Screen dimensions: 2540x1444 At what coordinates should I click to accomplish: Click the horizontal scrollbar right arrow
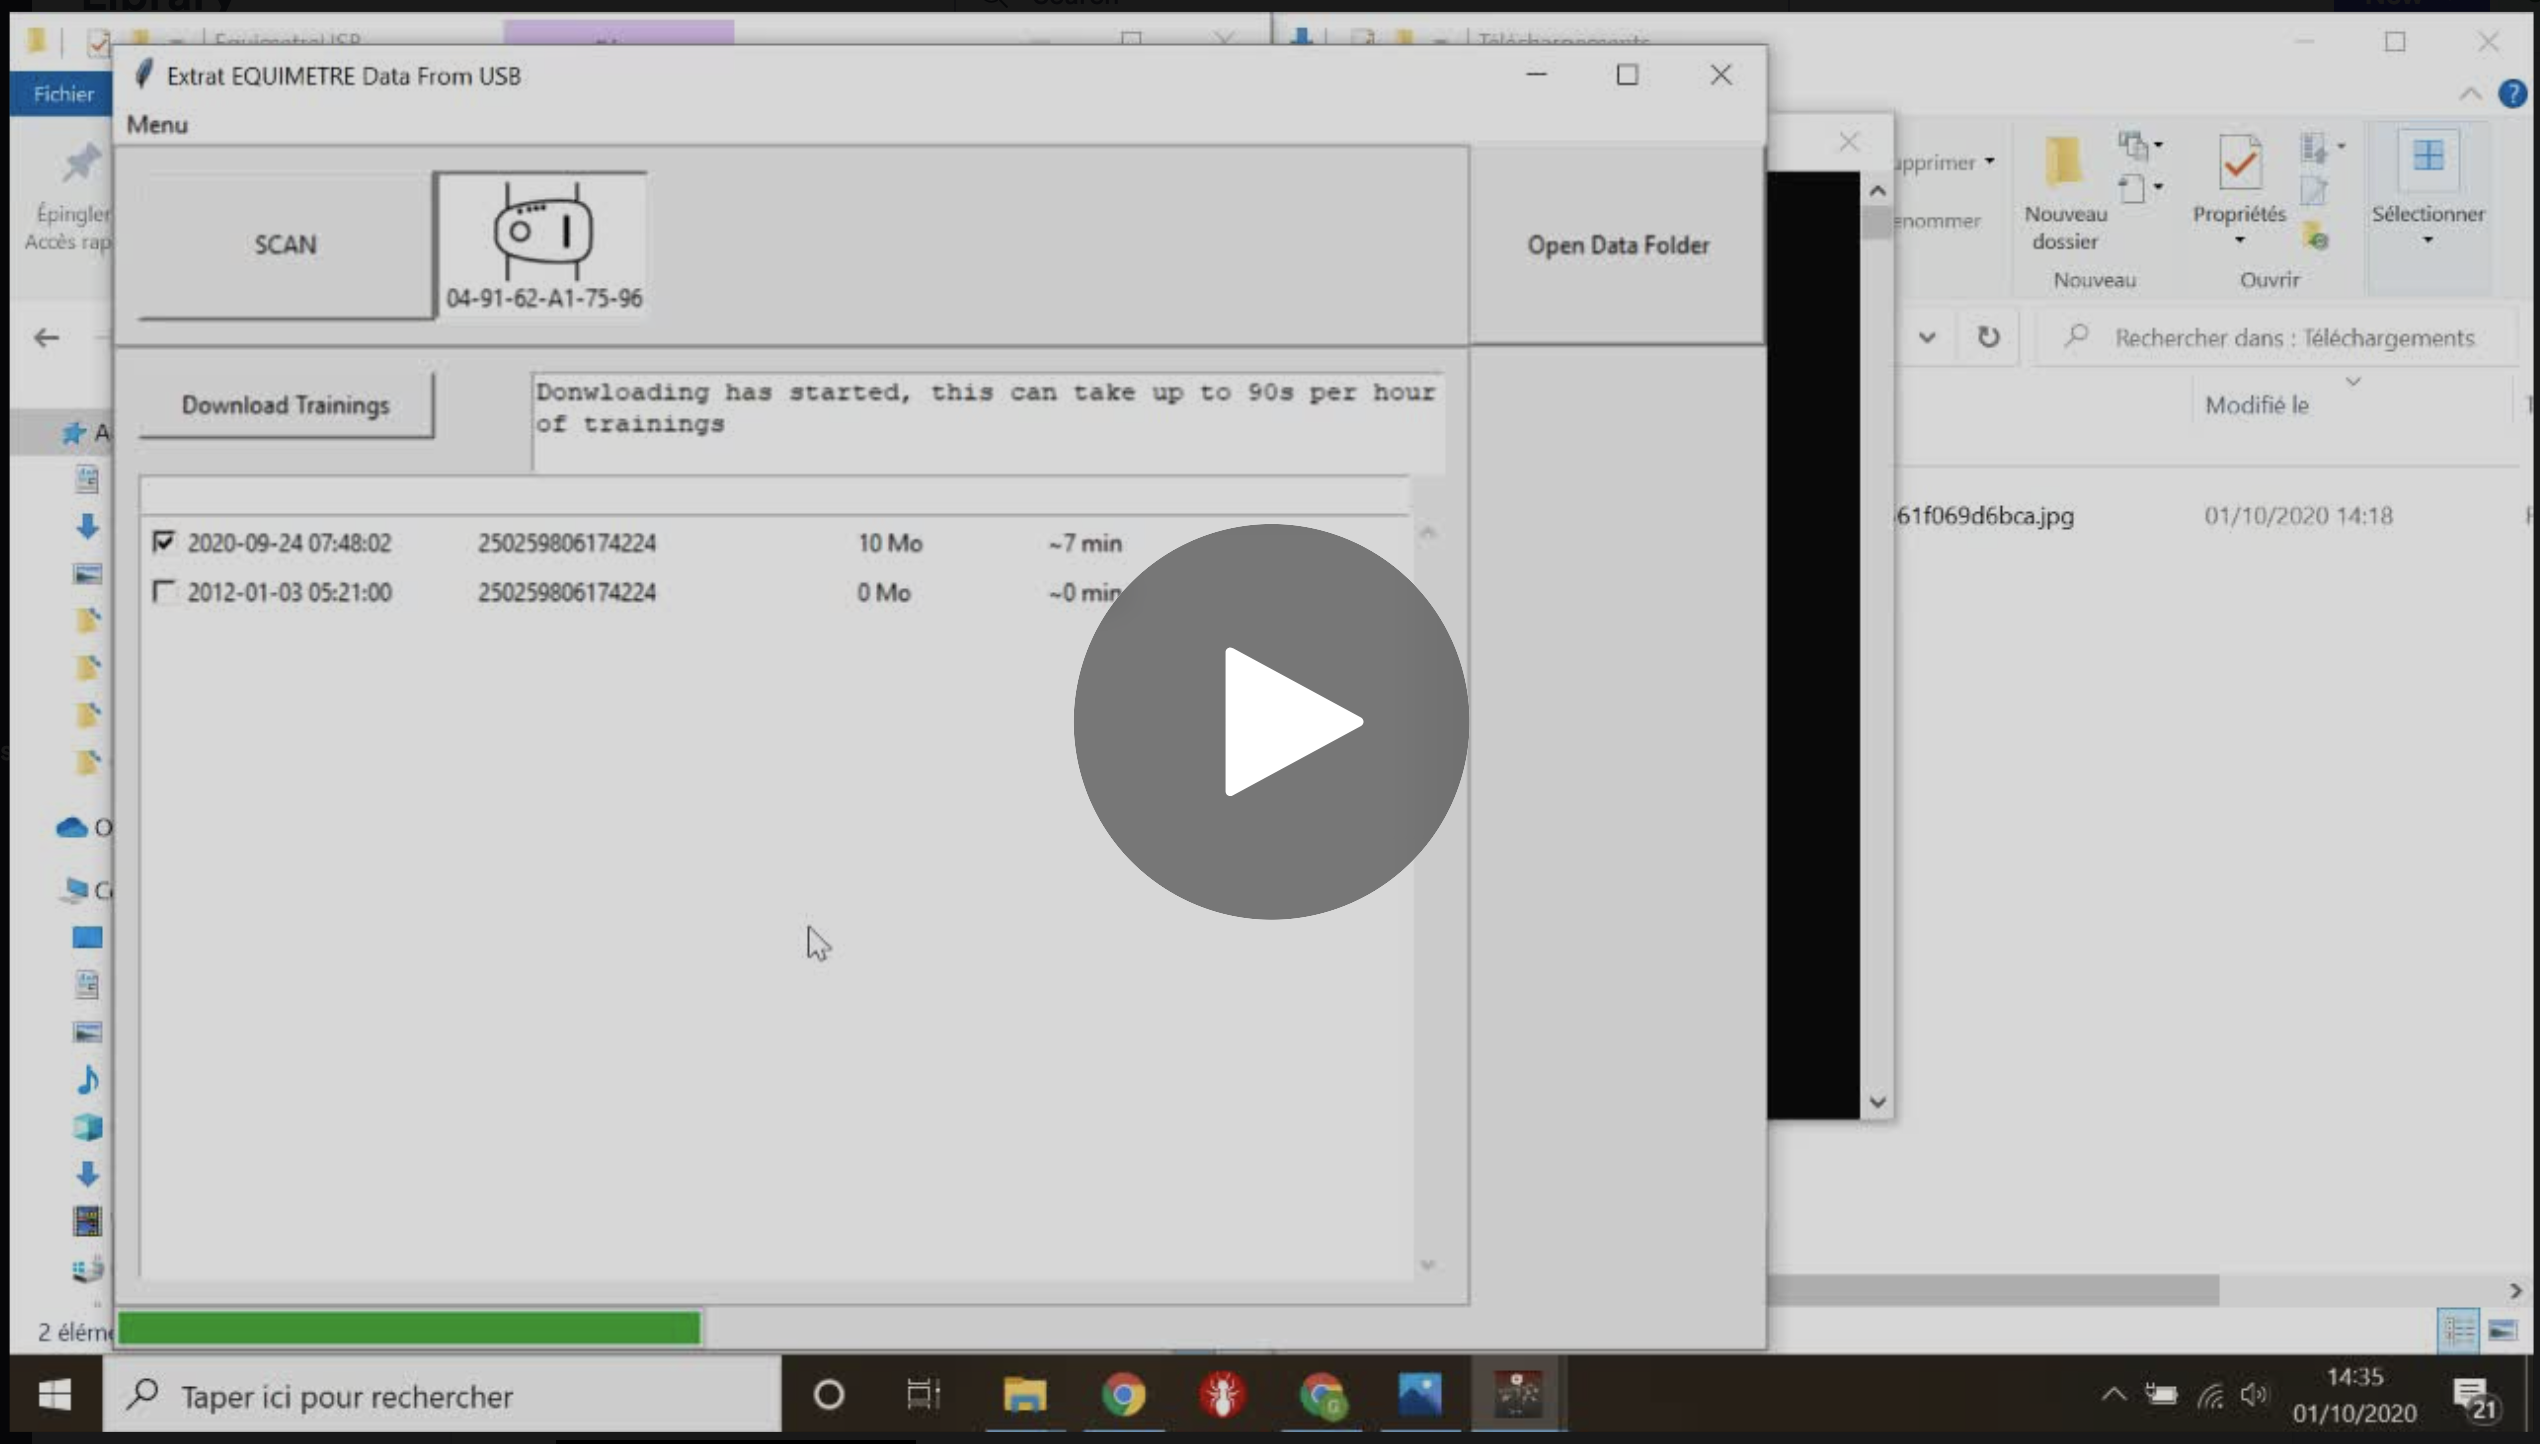pyautogui.click(x=2516, y=1290)
